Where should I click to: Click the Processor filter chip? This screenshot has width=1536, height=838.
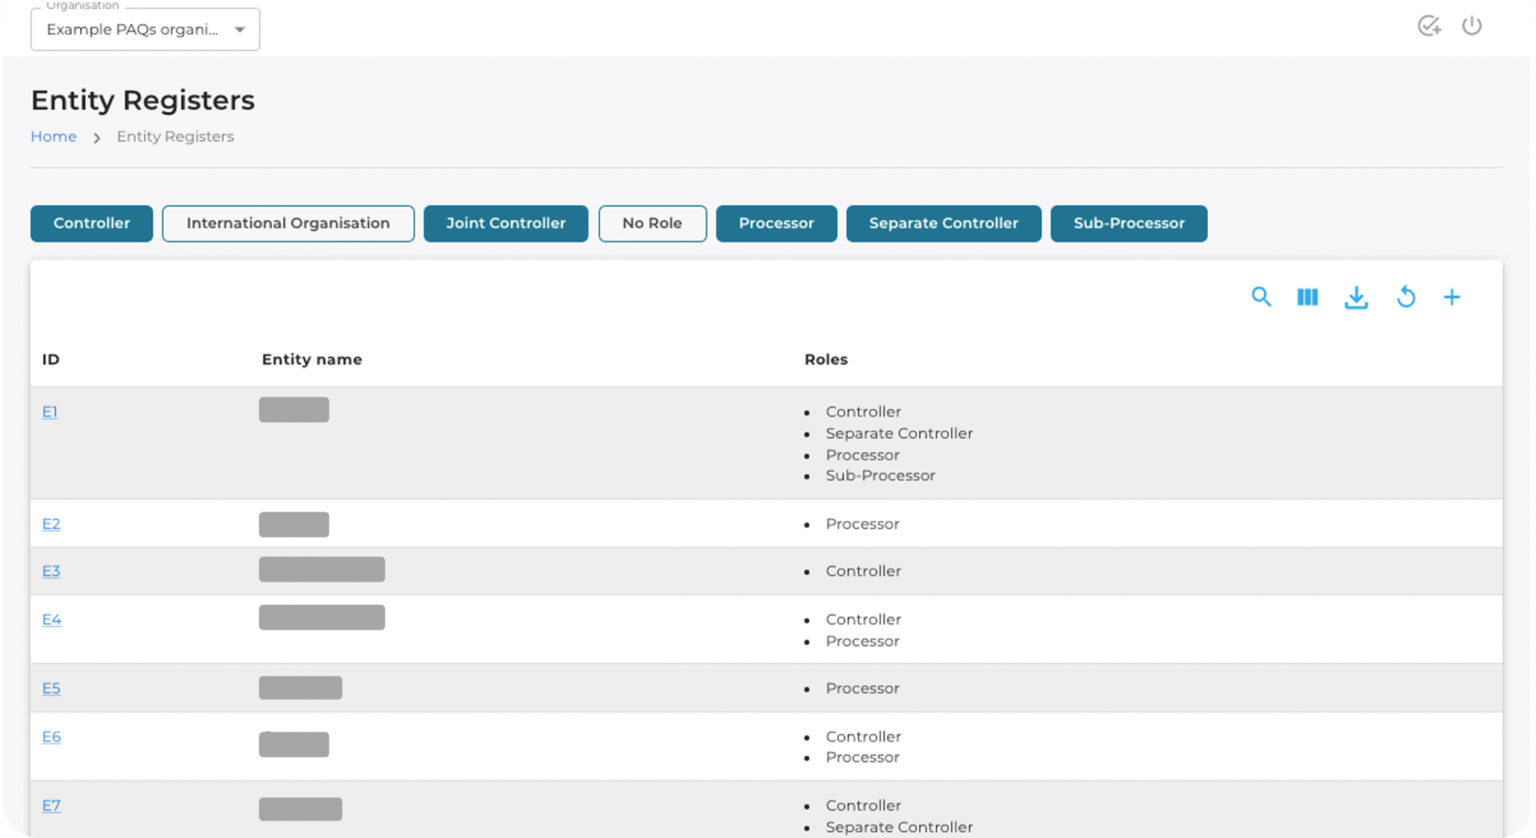[x=776, y=223]
